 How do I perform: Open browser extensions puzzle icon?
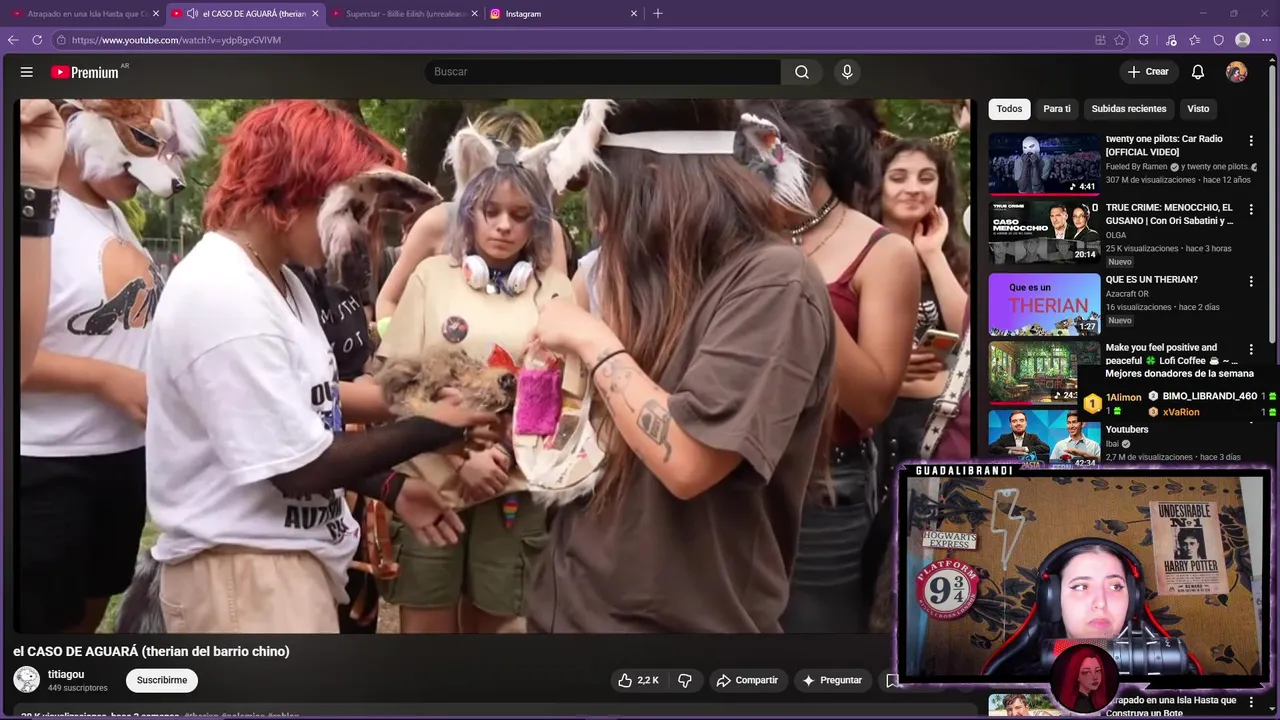(x=1144, y=40)
